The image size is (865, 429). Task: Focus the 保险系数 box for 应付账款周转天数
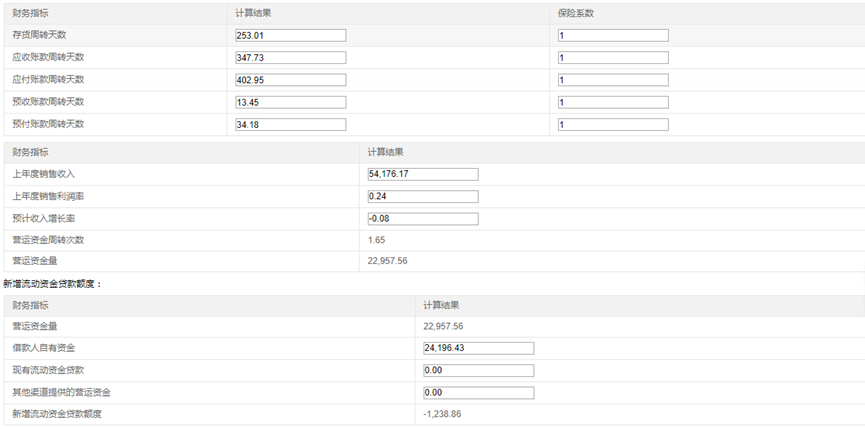click(613, 80)
